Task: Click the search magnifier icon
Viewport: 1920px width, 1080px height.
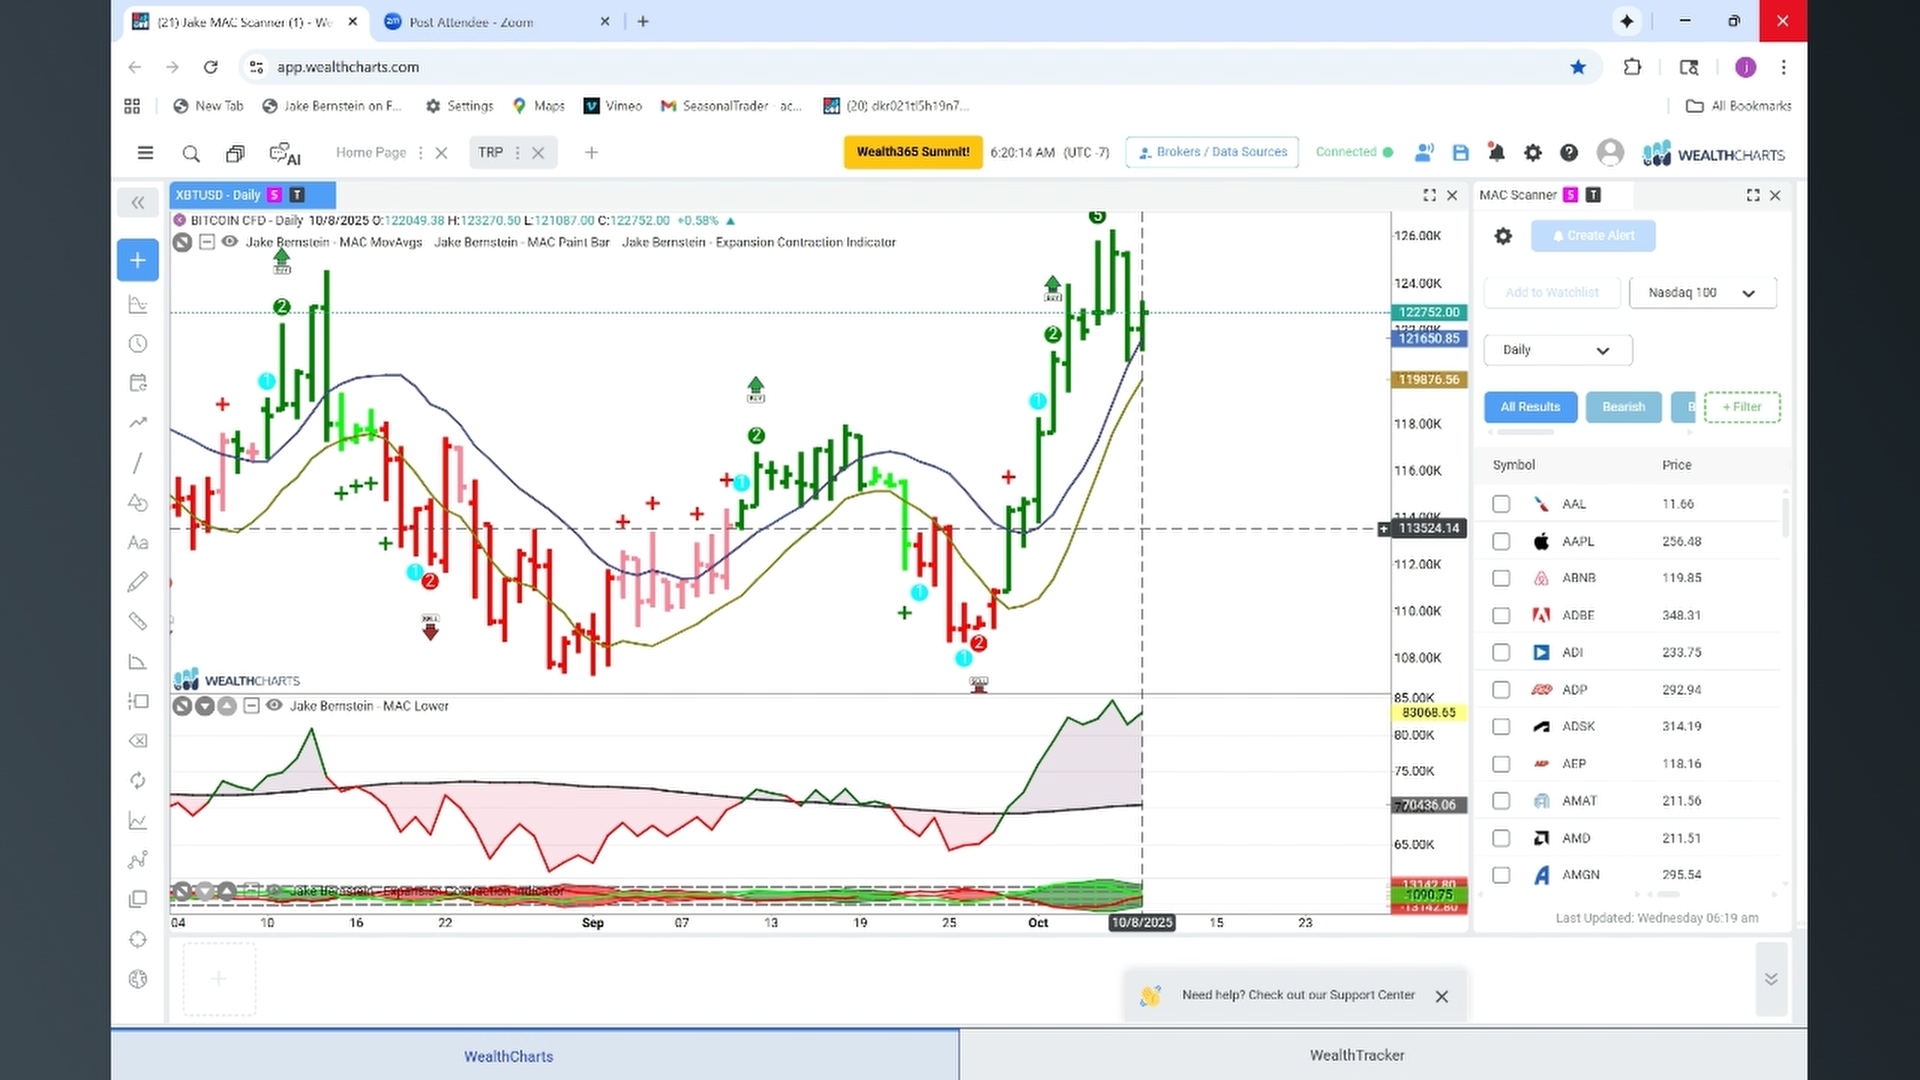Action: [x=191, y=153]
